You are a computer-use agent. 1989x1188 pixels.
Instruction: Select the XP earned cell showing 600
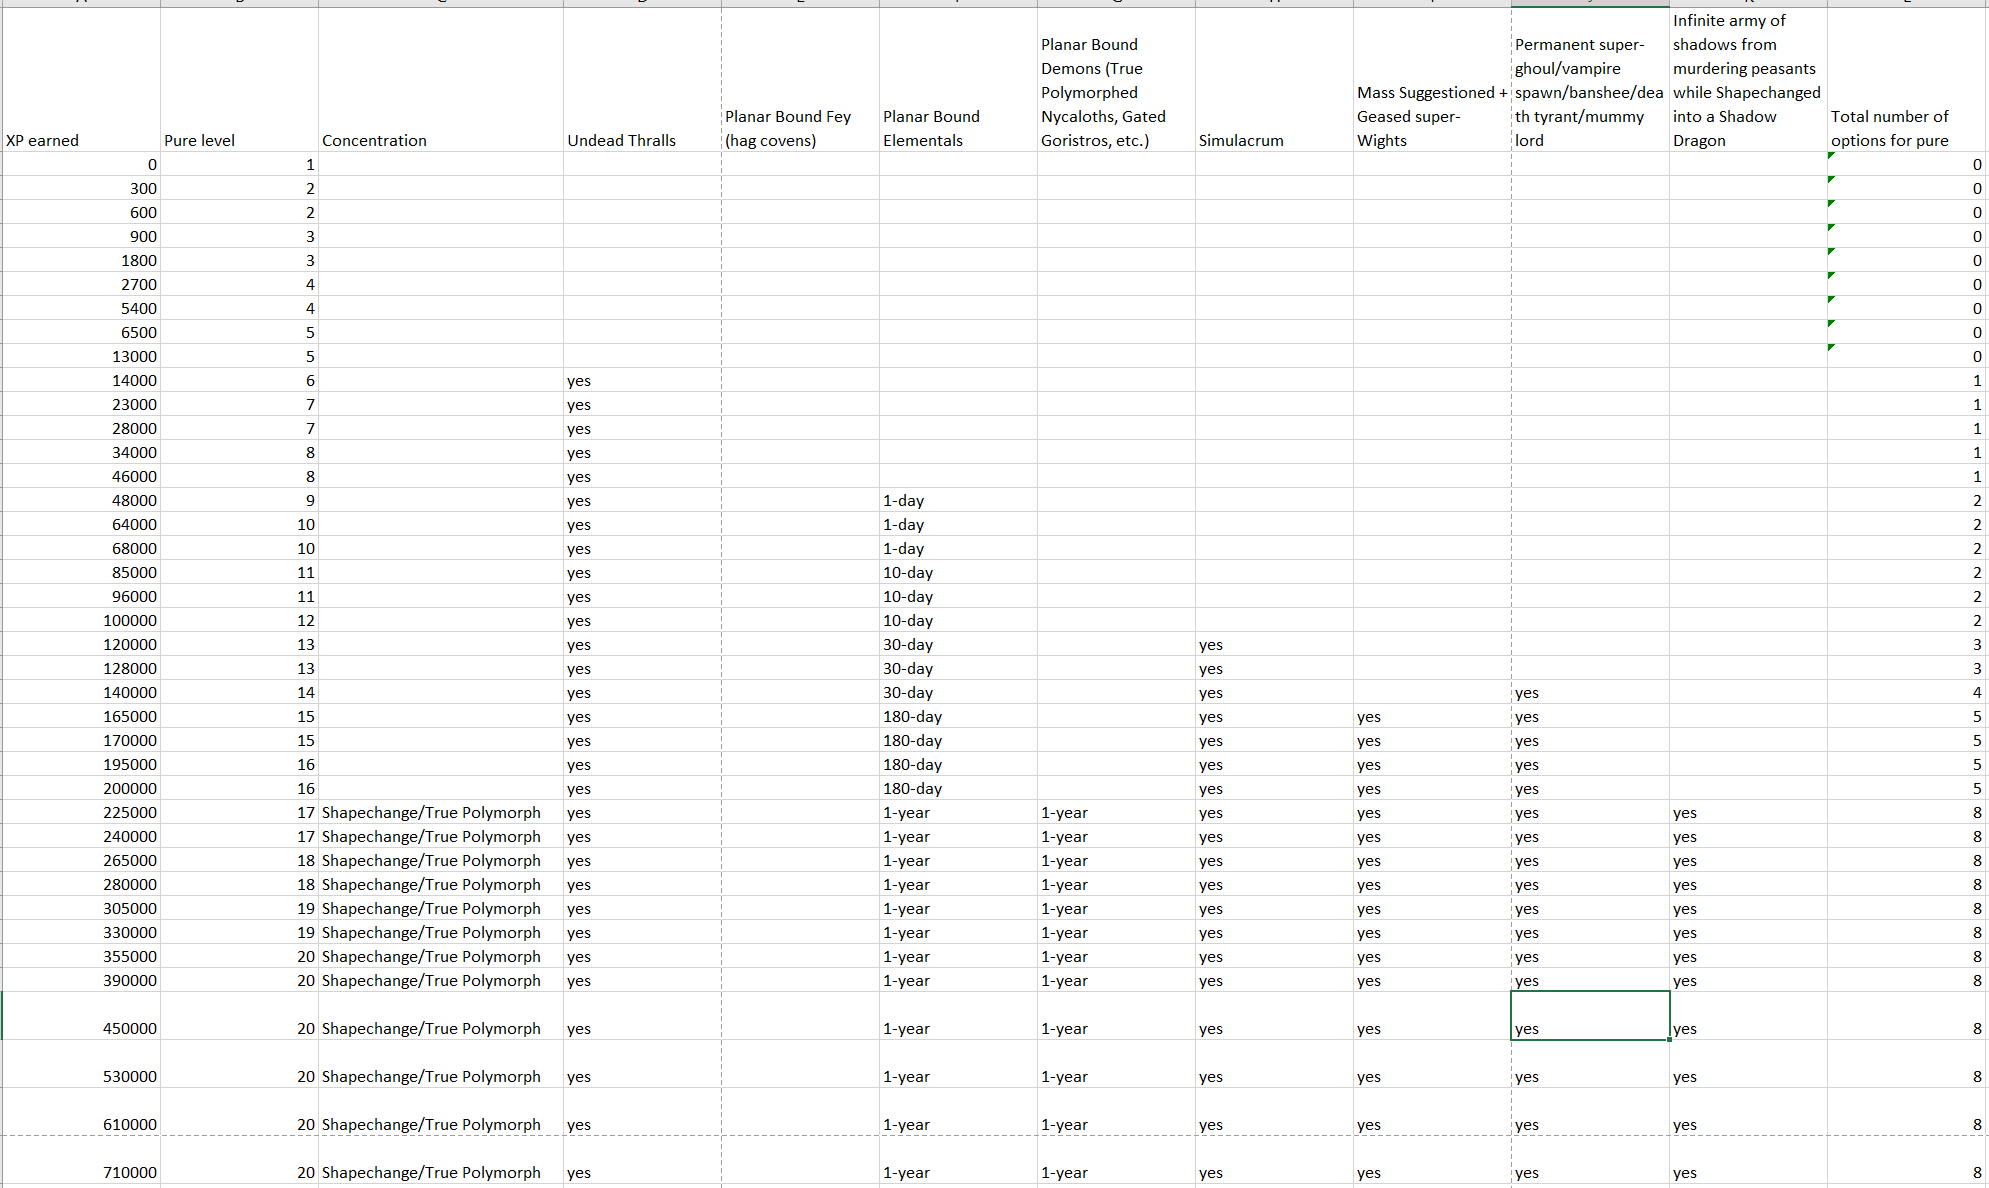81,212
